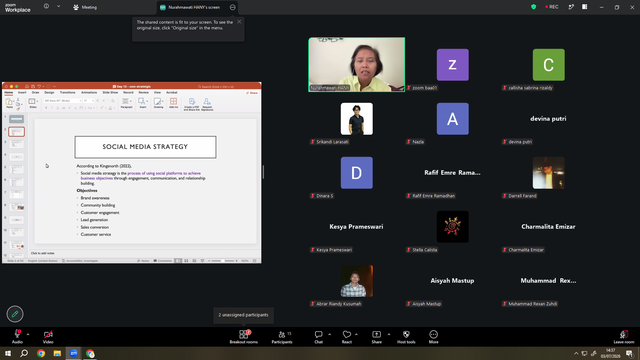640x360 pixels.
Task: Select Darrell Farand's profile picture
Action: (x=549, y=173)
